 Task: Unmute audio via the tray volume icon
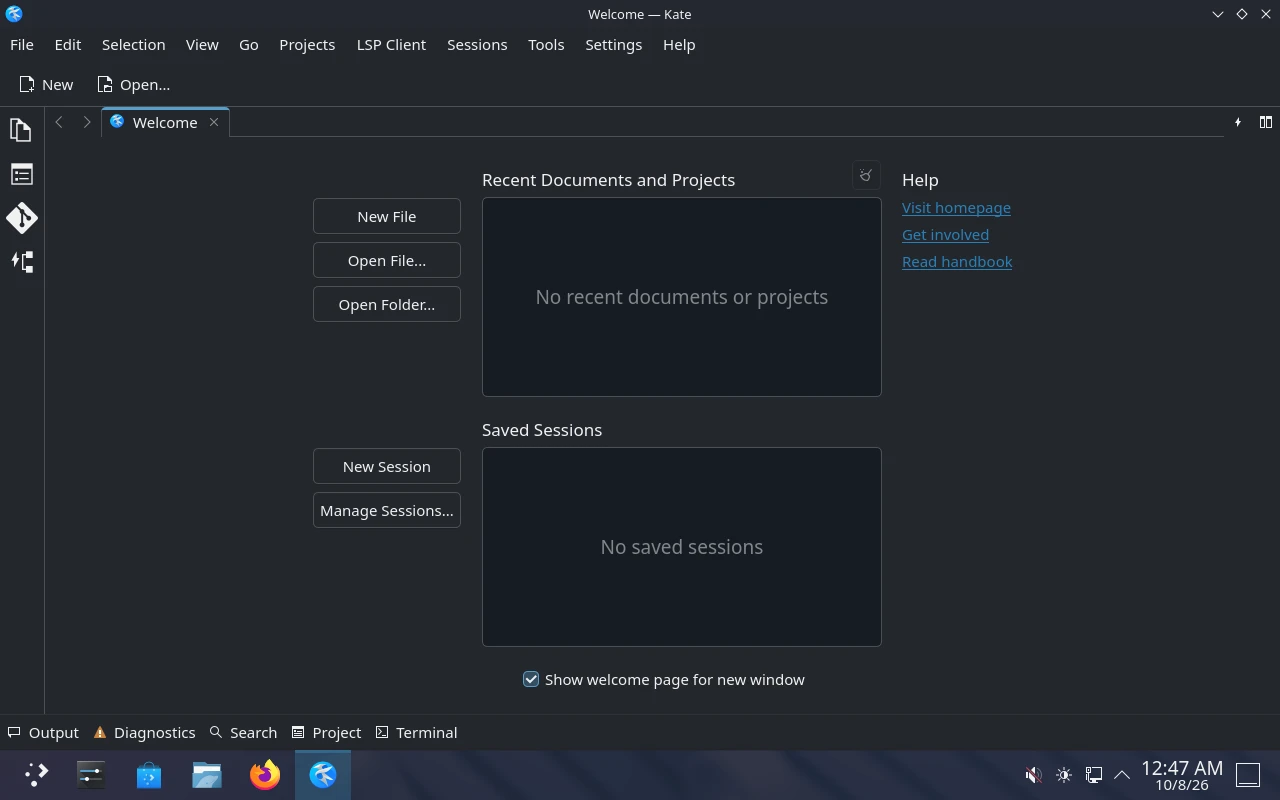(1034, 775)
